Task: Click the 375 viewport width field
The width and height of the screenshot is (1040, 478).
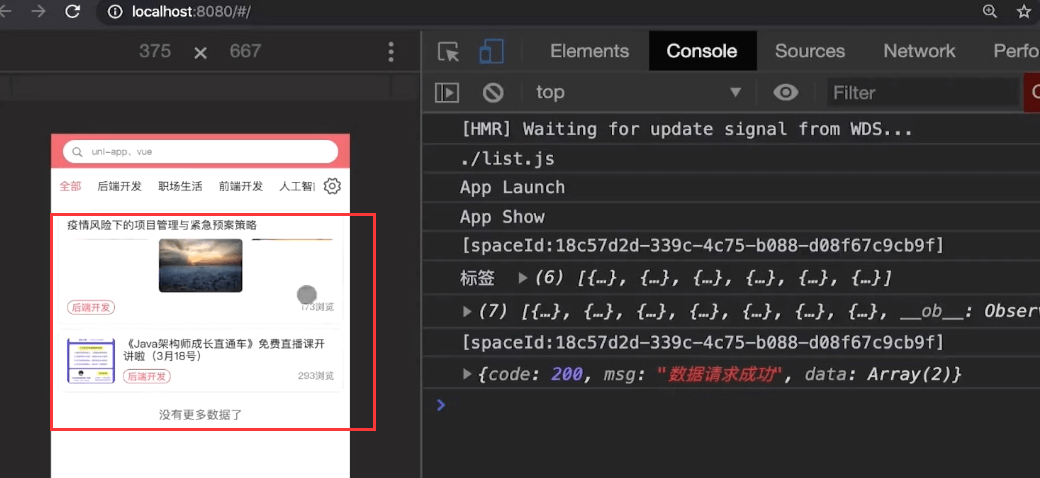Action: 155,52
